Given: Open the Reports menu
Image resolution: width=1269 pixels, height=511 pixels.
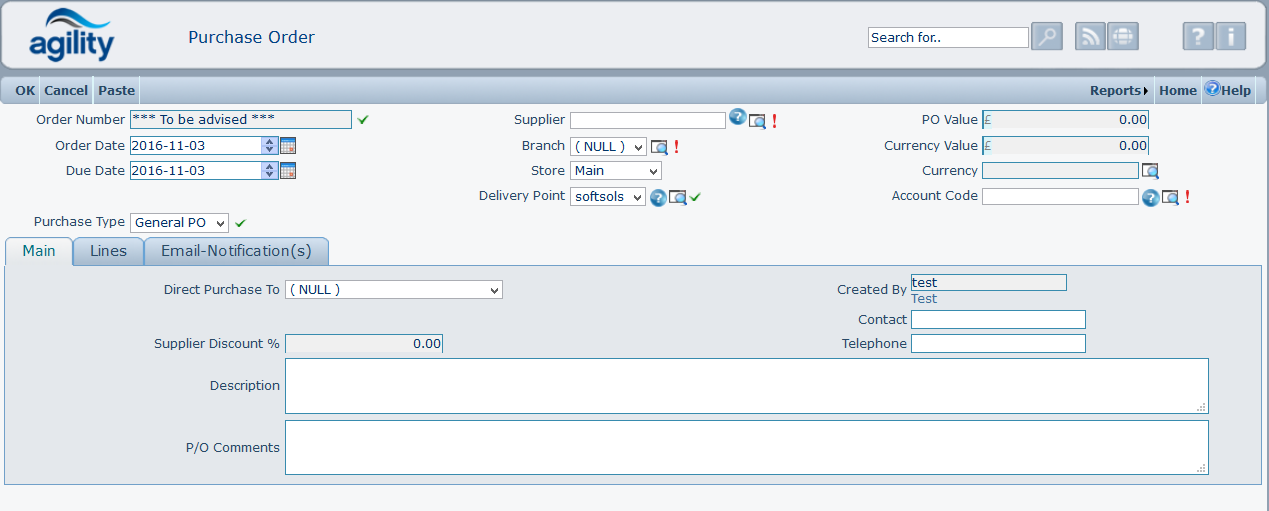Looking at the screenshot, I should (1119, 91).
